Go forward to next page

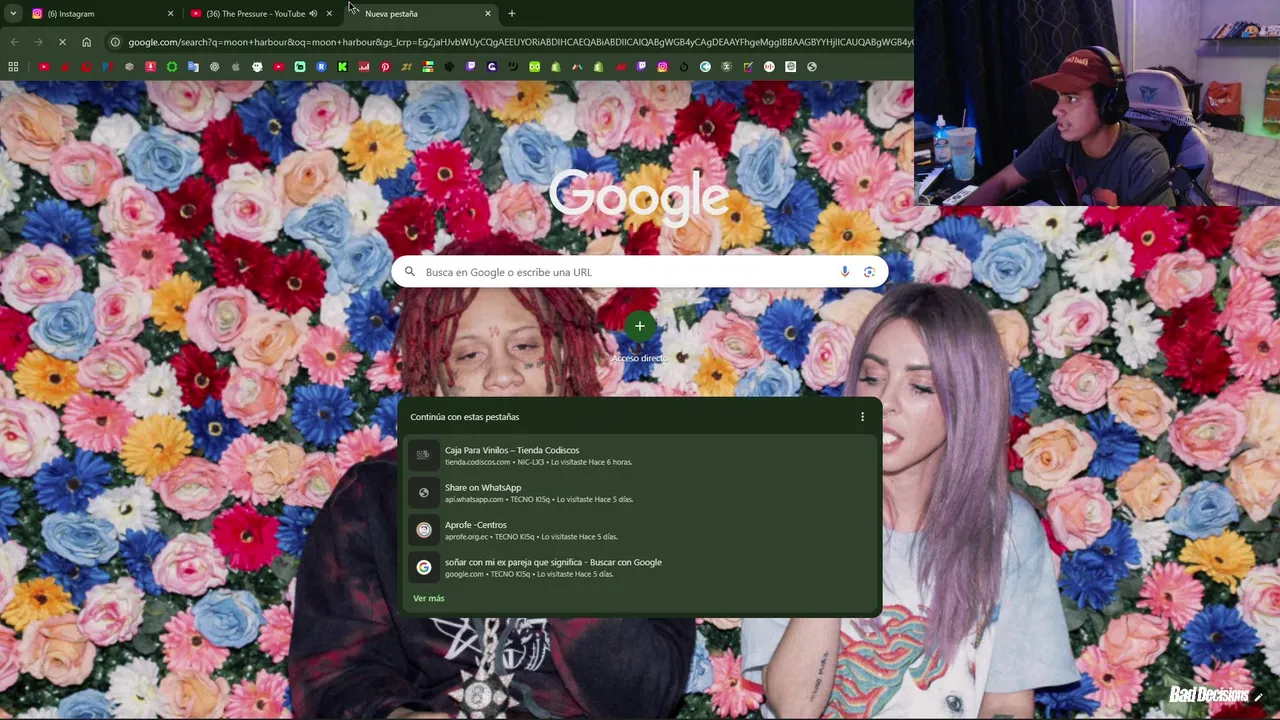coord(38,42)
